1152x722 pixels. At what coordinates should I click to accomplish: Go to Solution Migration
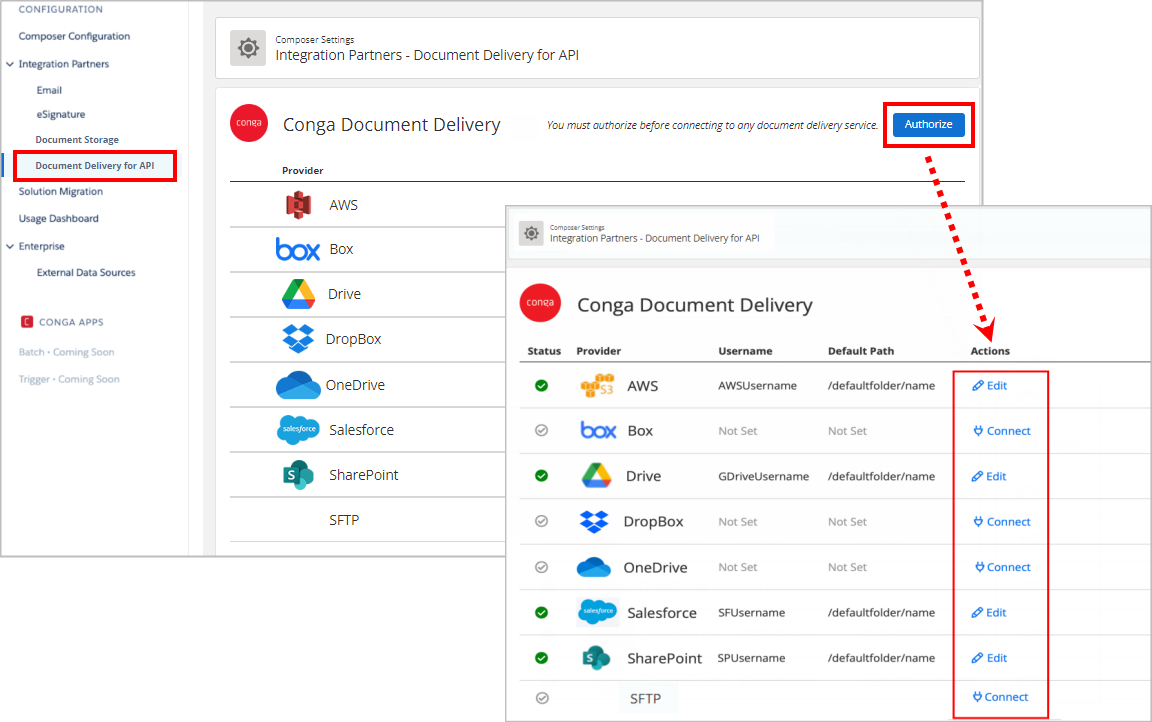(61, 191)
